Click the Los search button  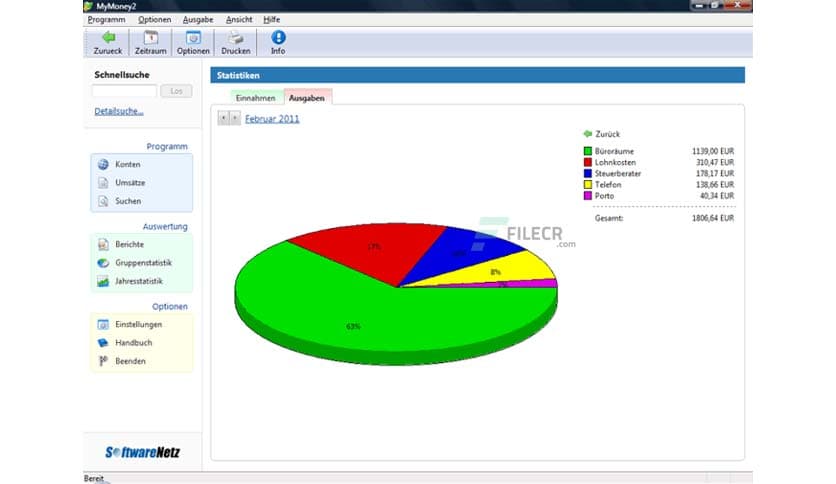click(x=176, y=91)
